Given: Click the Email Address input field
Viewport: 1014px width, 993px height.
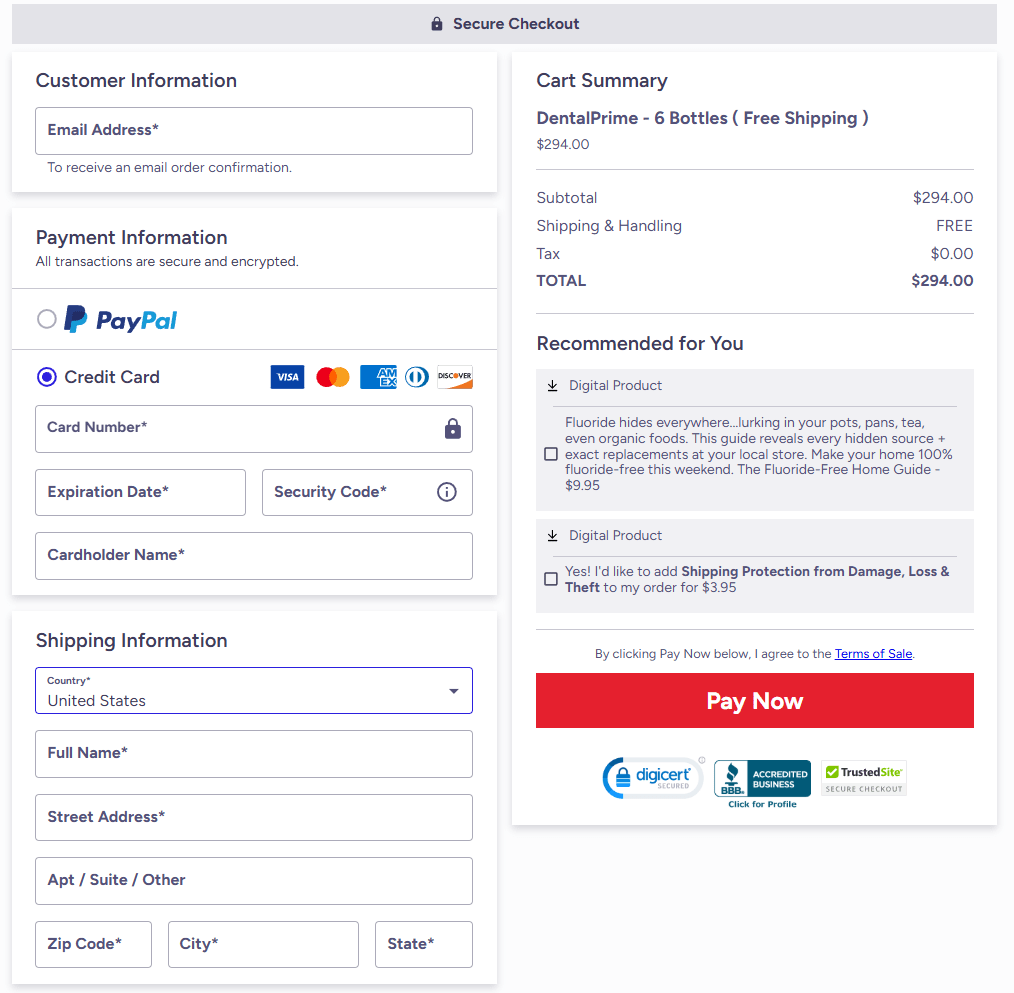Looking at the screenshot, I should tap(253, 130).
